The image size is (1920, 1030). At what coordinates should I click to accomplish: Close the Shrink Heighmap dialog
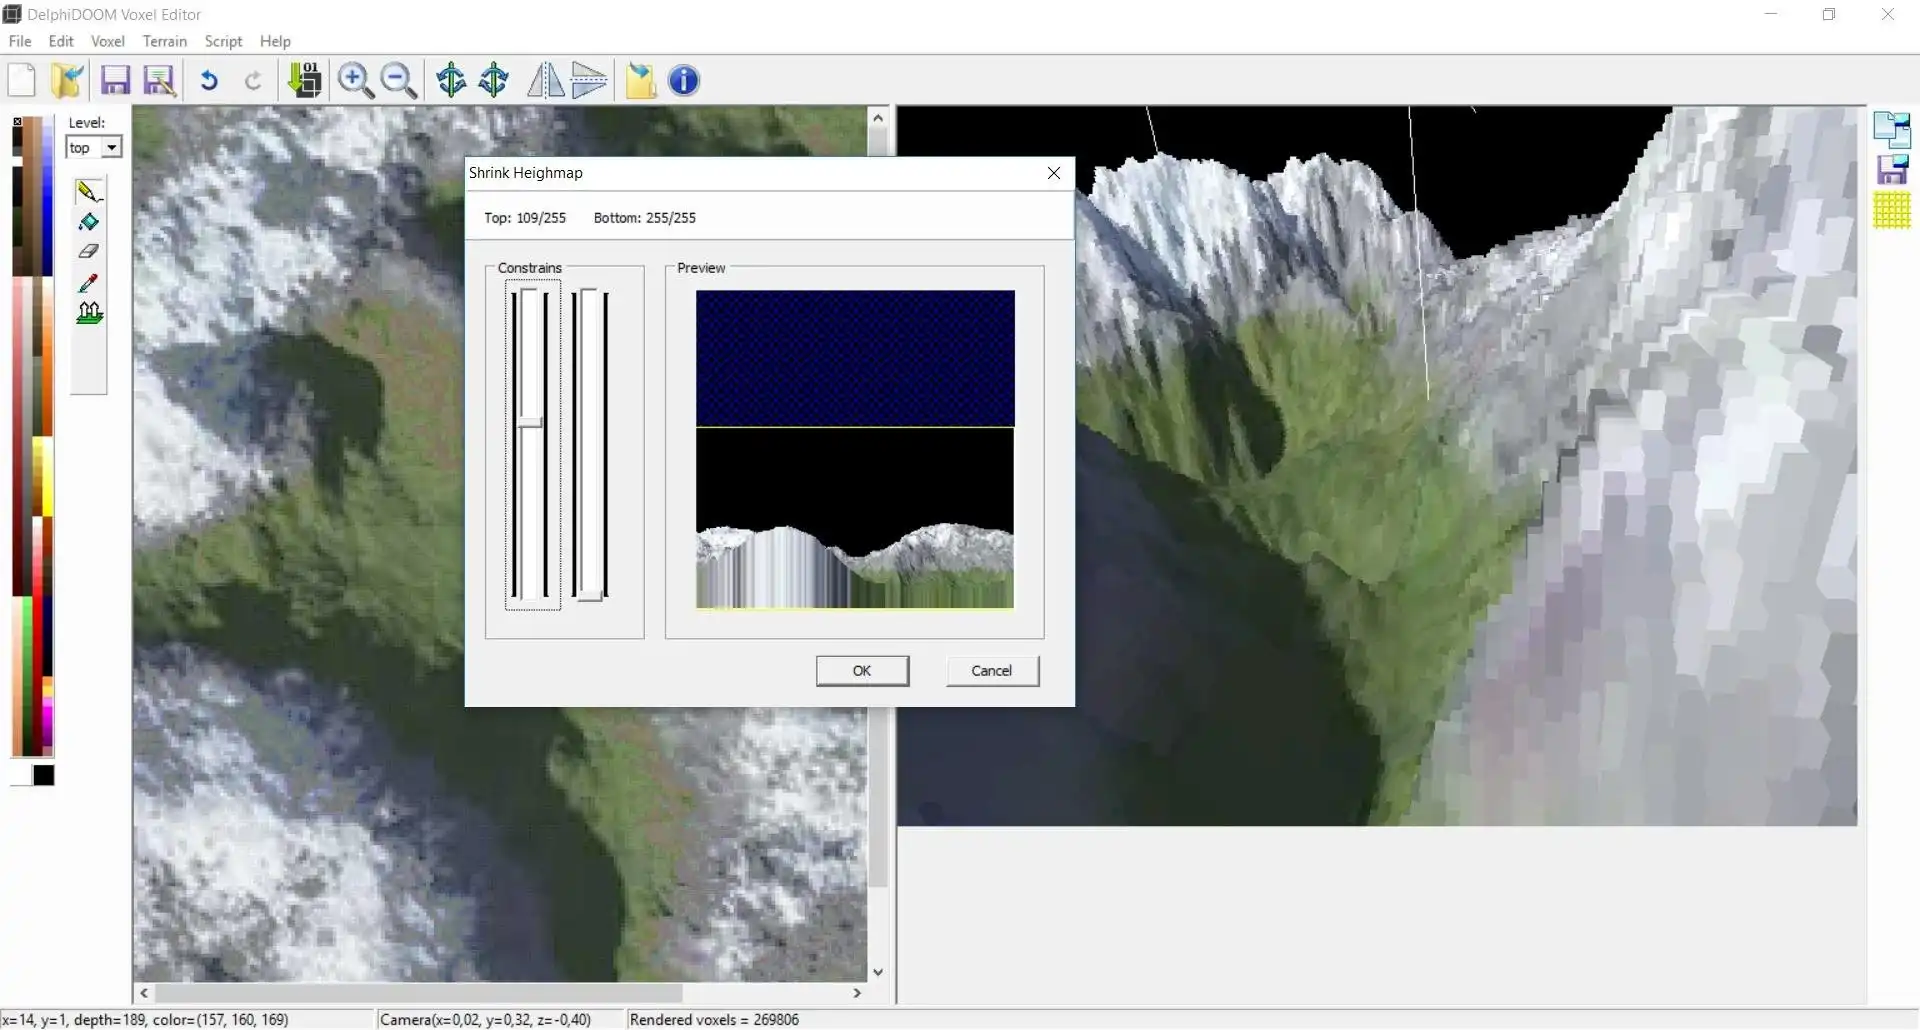coord(1053,173)
